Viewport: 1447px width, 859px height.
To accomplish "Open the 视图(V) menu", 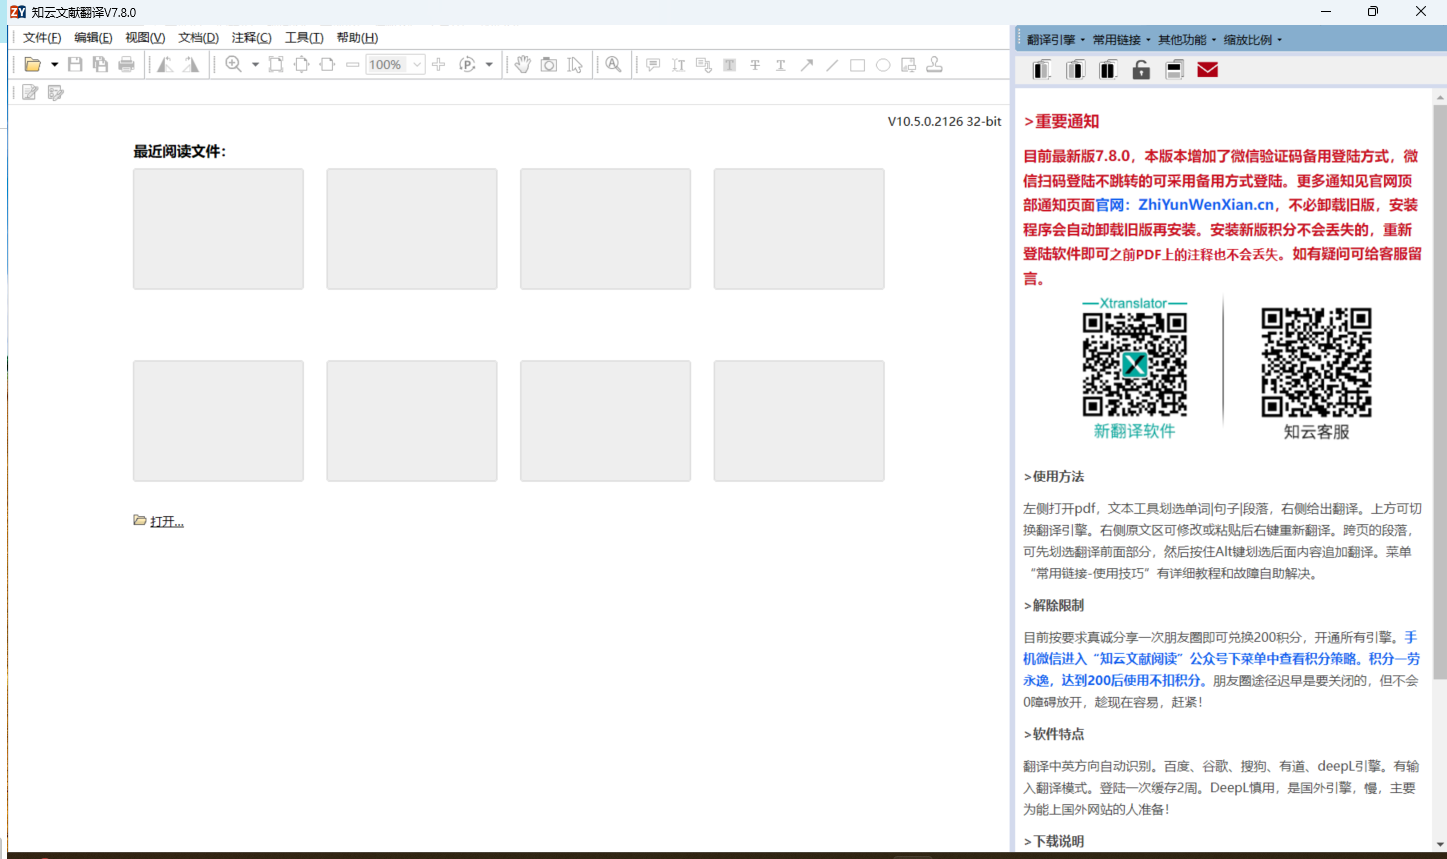I will (x=145, y=38).
